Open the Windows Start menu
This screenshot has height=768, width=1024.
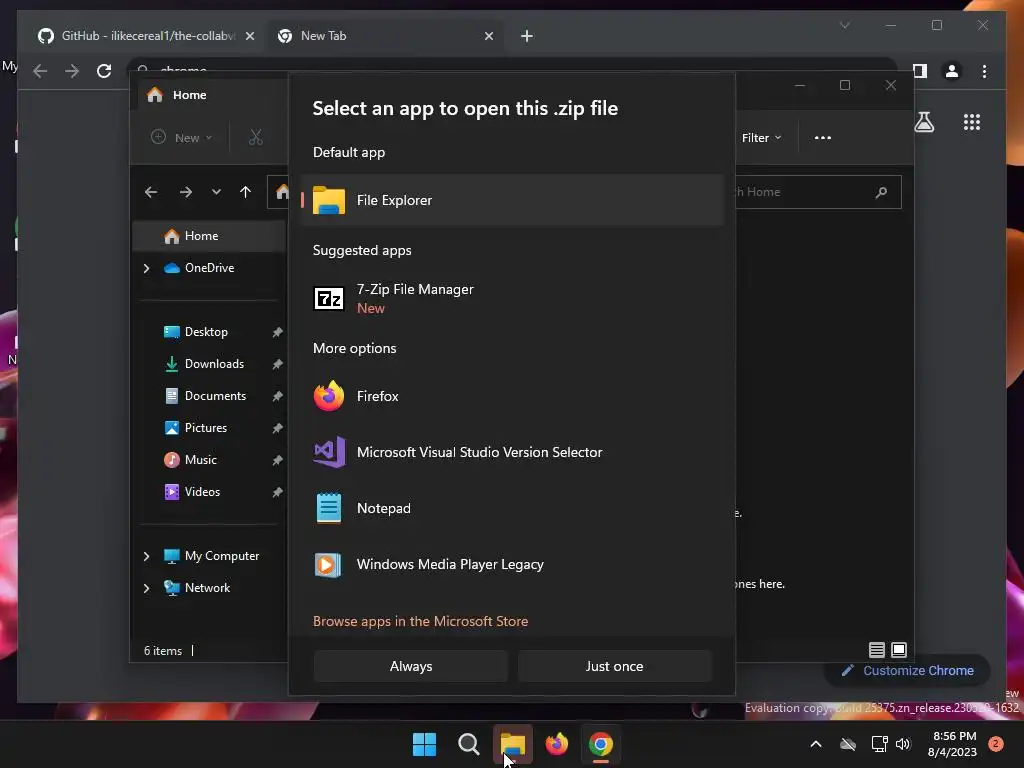(x=424, y=744)
